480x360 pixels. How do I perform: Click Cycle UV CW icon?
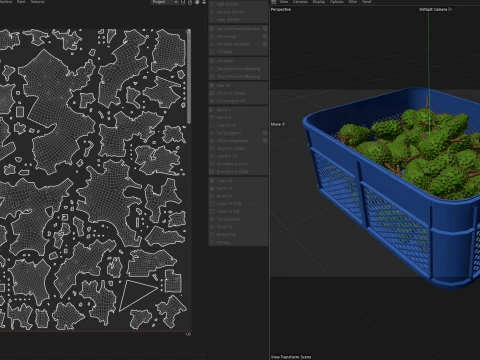(x=212, y=211)
